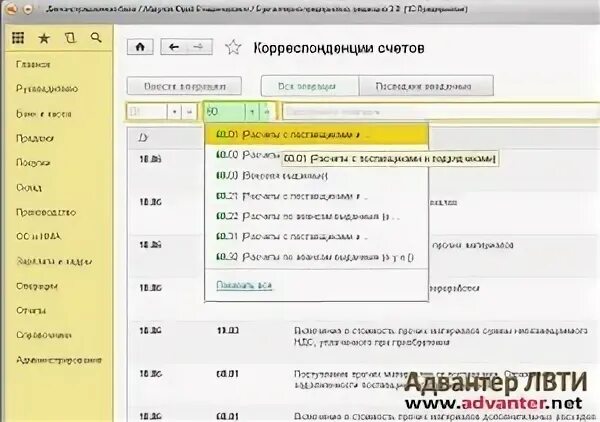Image resolution: width=600 pixels, height=422 pixels.
Task: Click the first orange circle icon in title bar
Action: [x=11, y=8]
